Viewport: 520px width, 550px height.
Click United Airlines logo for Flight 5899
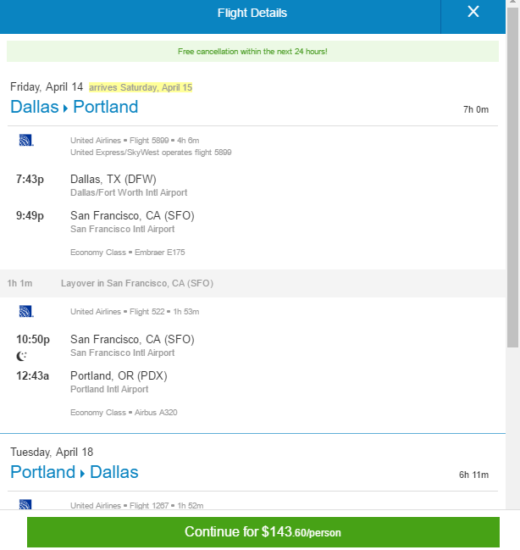26,140
